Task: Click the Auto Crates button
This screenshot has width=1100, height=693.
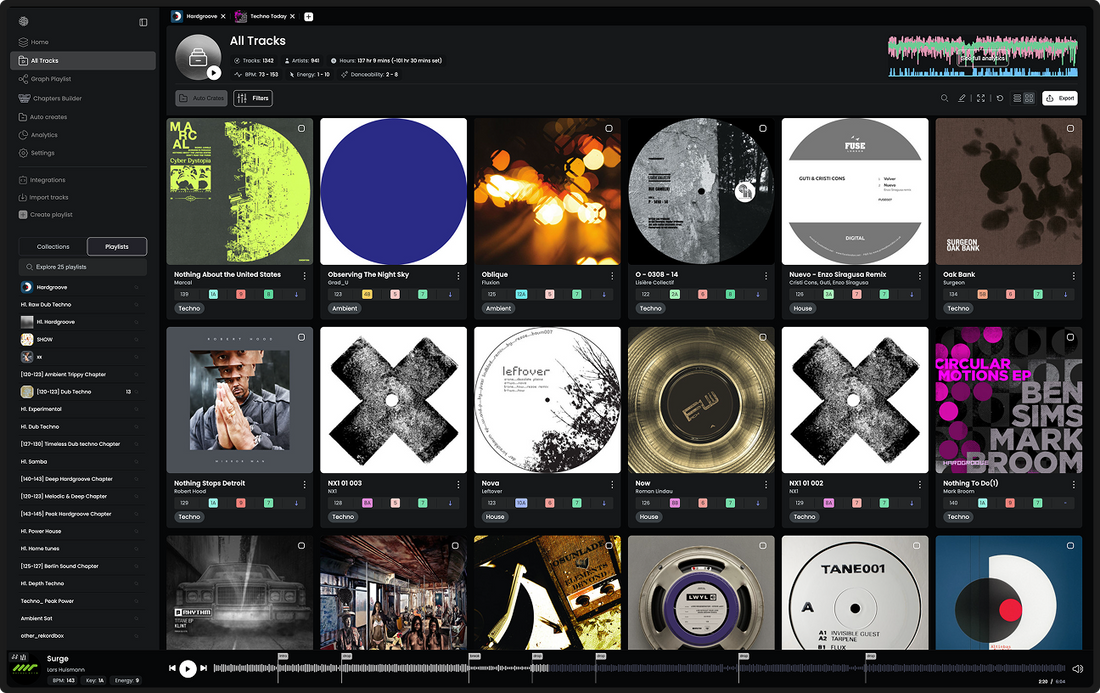Action: [x=202, y=98]
